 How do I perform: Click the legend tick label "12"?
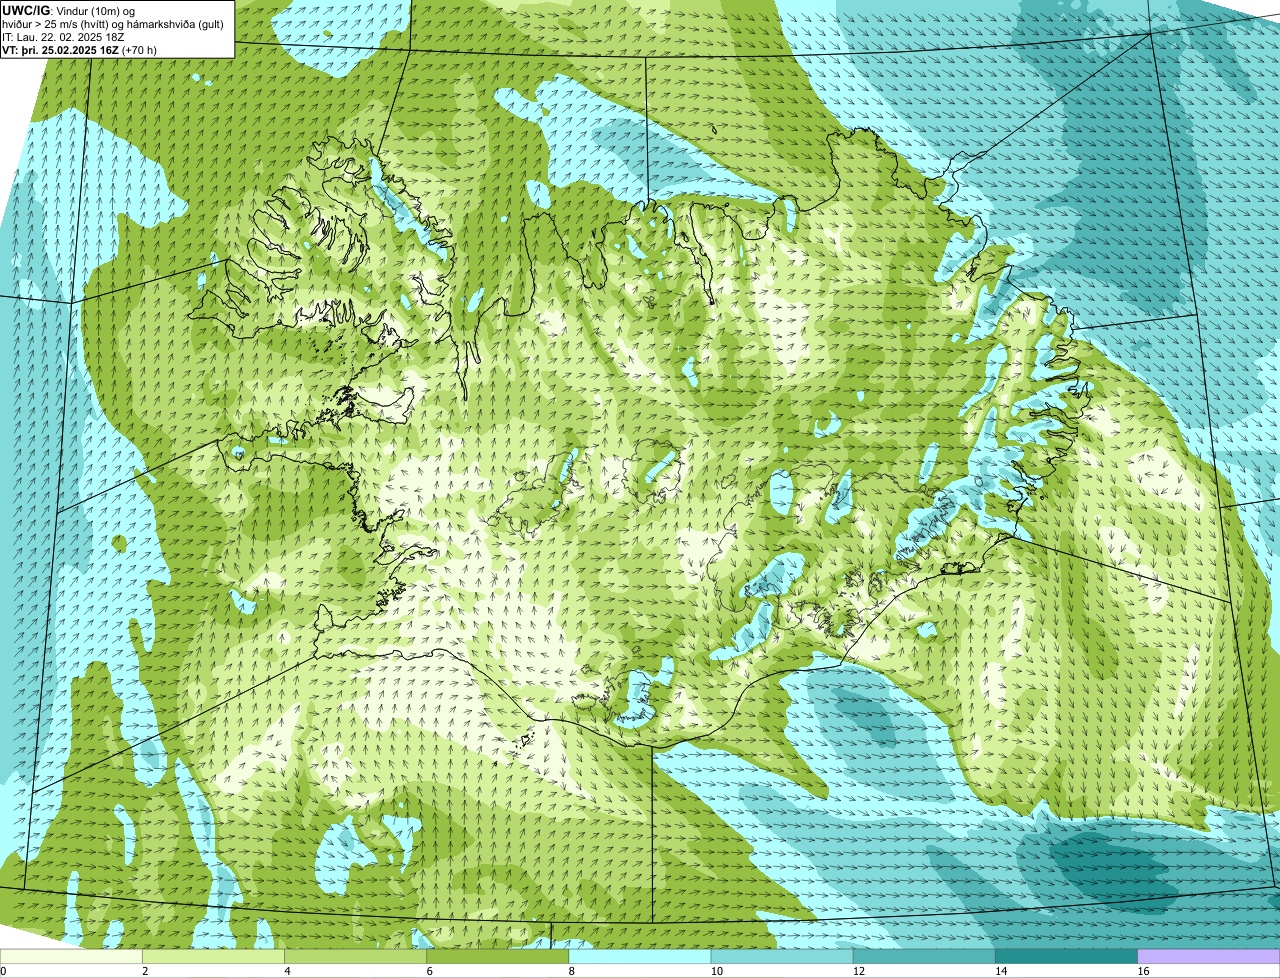(858, 971)
